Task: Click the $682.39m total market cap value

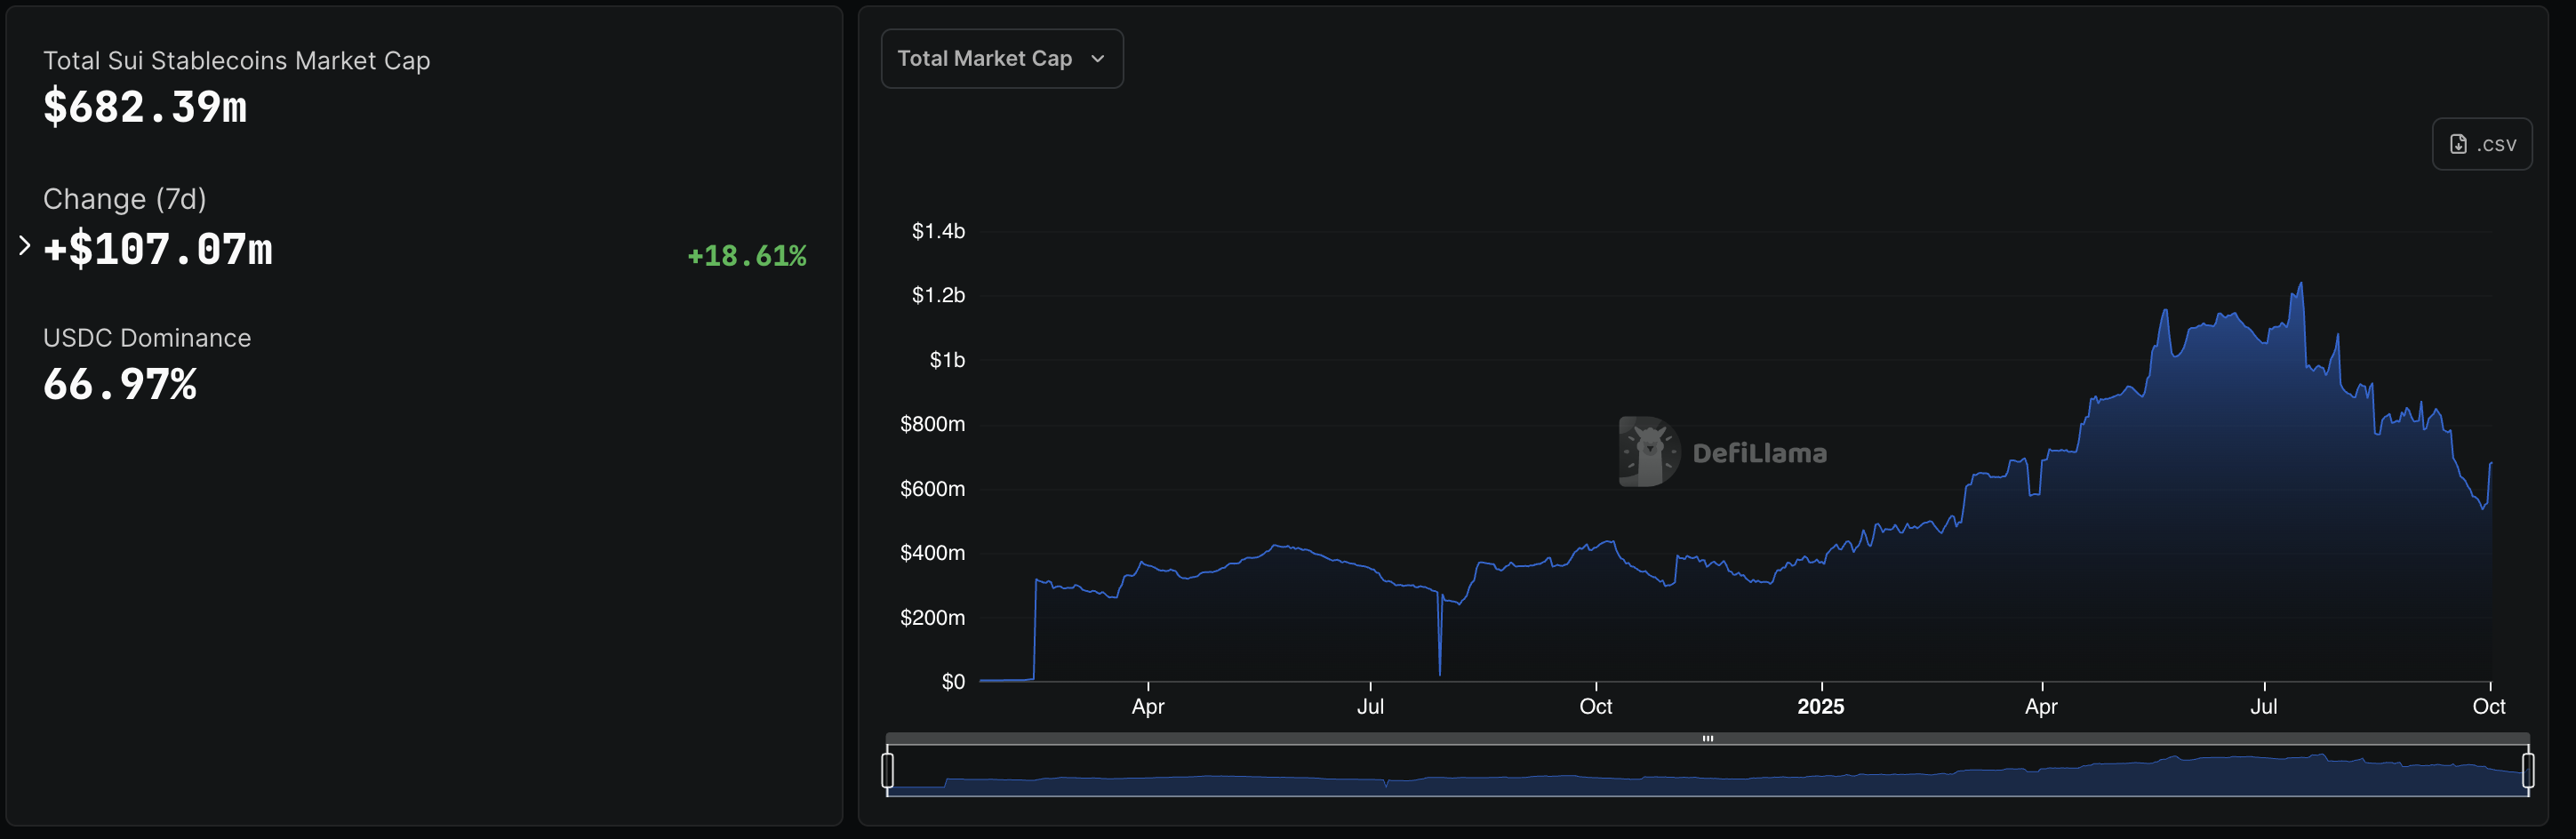Action: pos(145,107)
